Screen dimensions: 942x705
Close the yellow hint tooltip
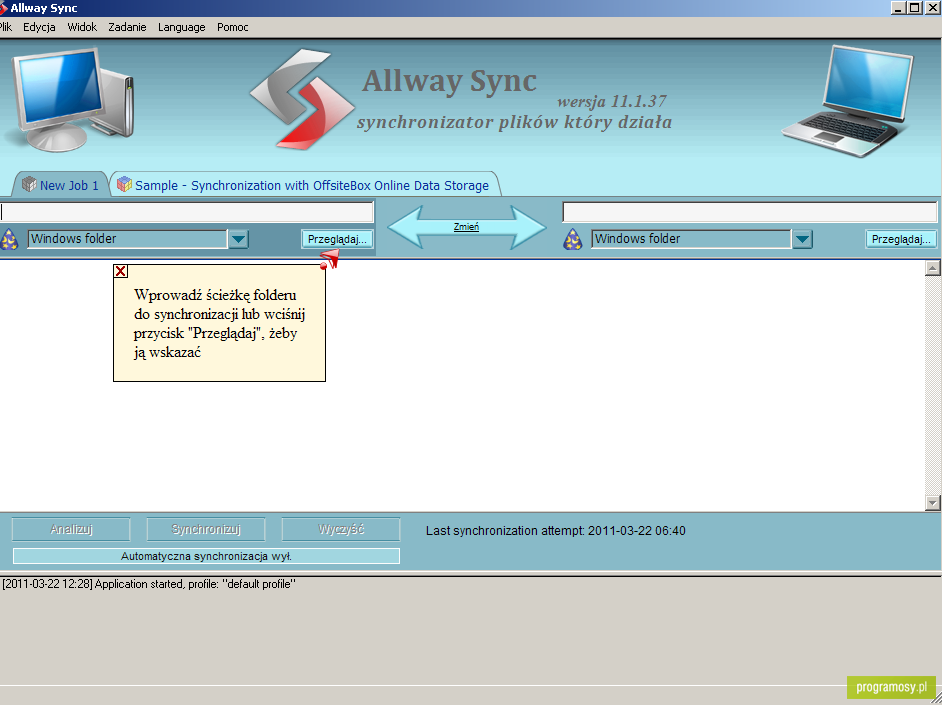click(120, 271)
